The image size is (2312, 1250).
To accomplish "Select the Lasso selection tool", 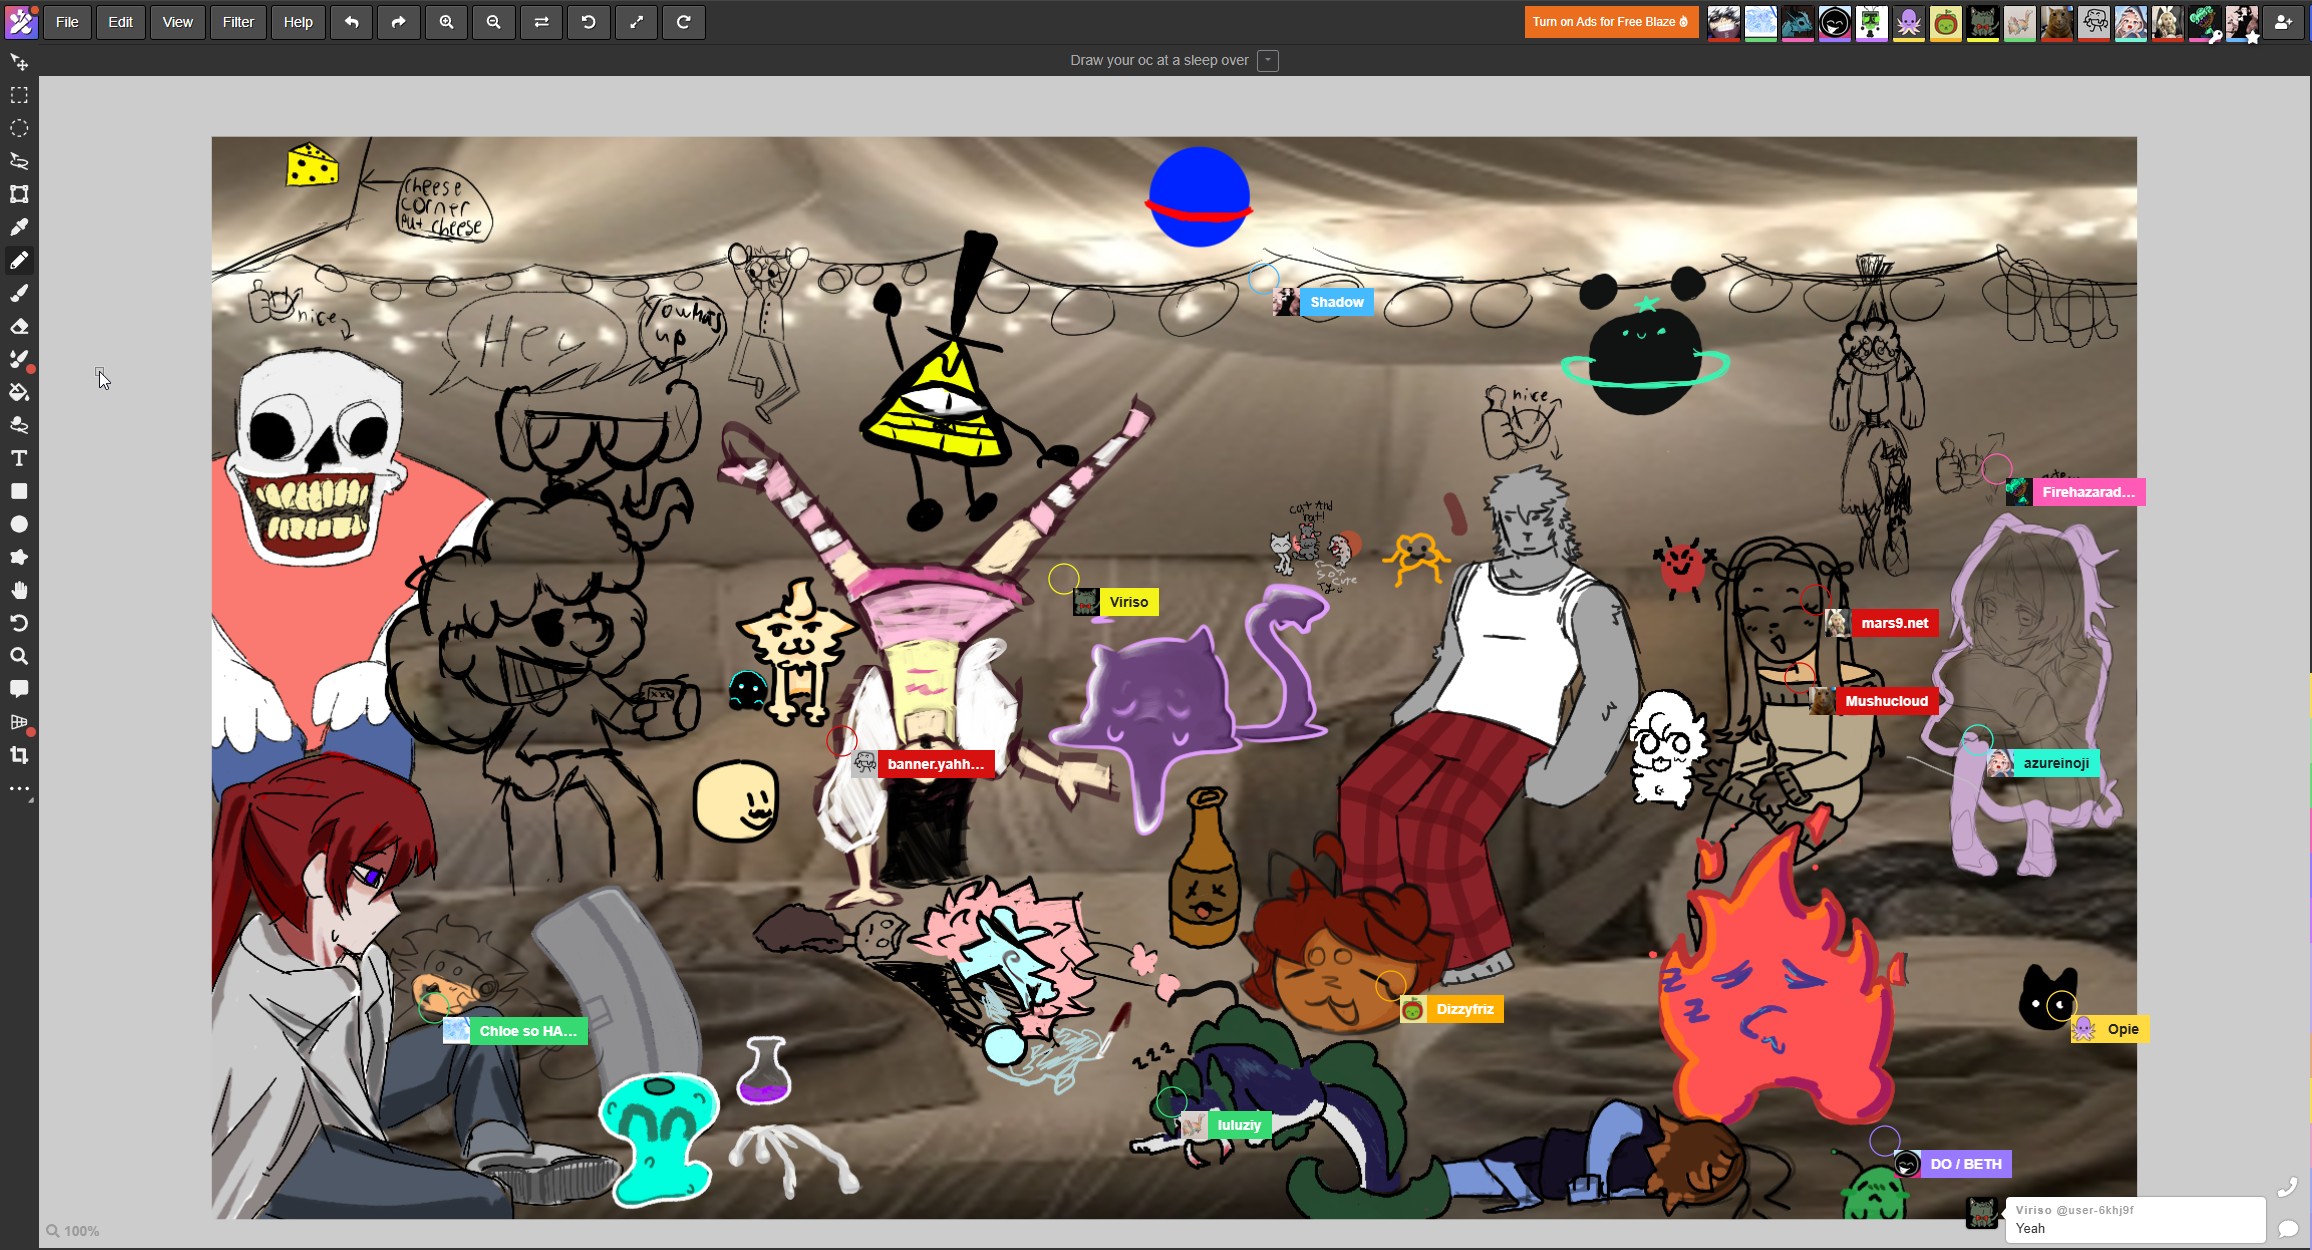I will (x=19, y=161).
